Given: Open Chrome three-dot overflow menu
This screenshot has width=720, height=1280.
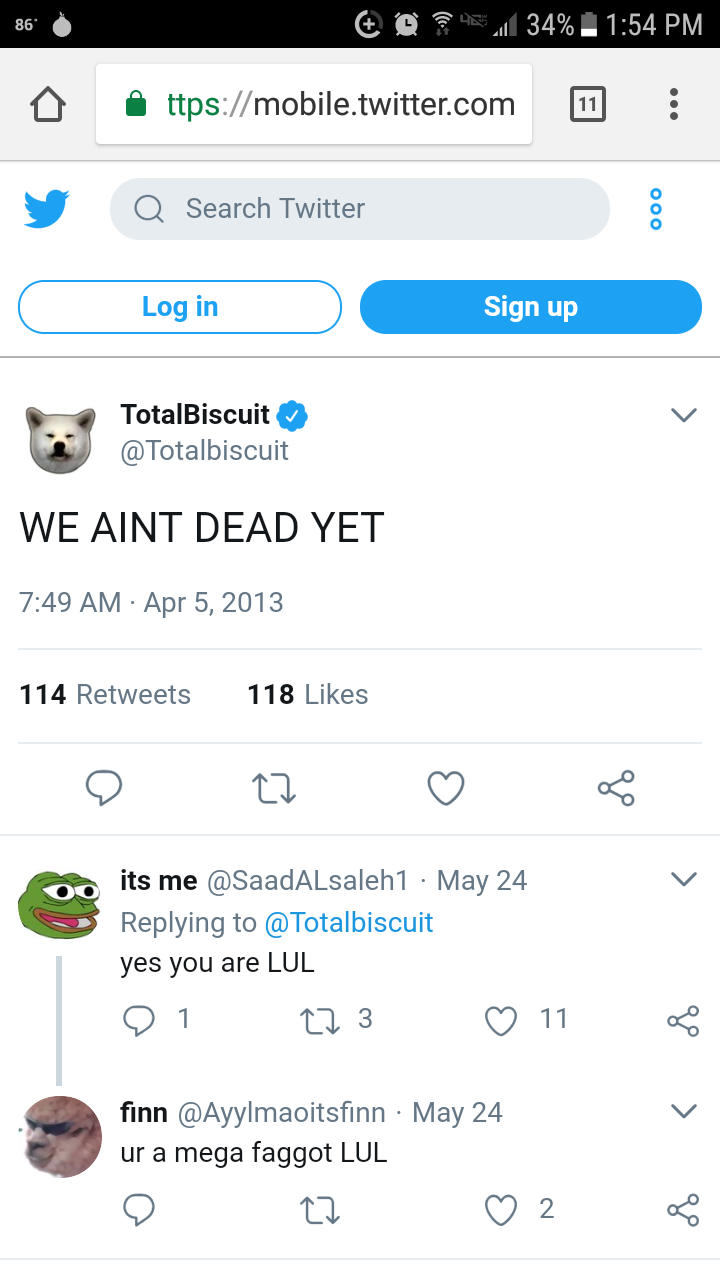Looking at the screenshot, I should tap(674, 104).
